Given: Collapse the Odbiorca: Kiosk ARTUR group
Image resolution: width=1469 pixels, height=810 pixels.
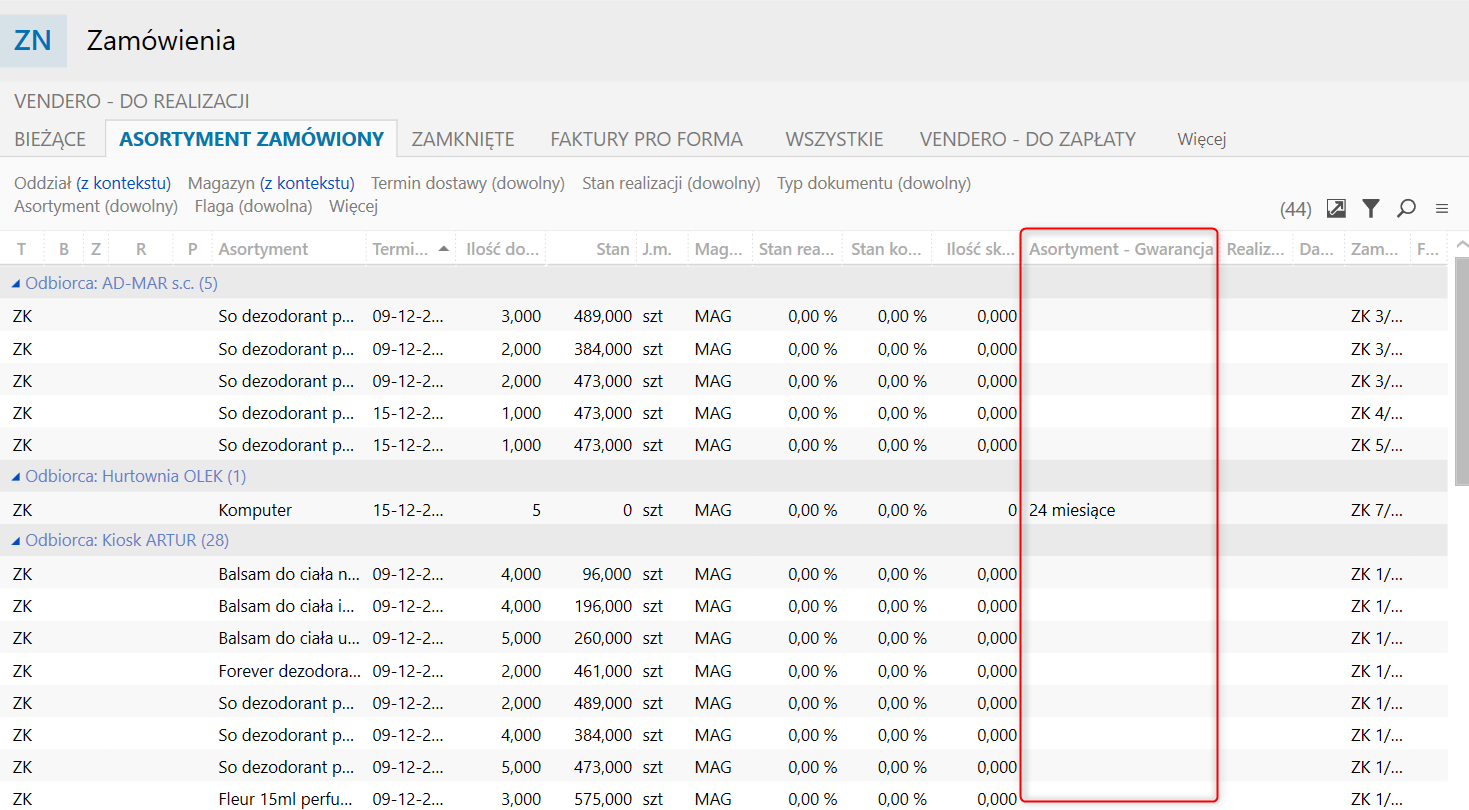Looking at the screenshot, I should pyautogui.click(x=16, y=541).
